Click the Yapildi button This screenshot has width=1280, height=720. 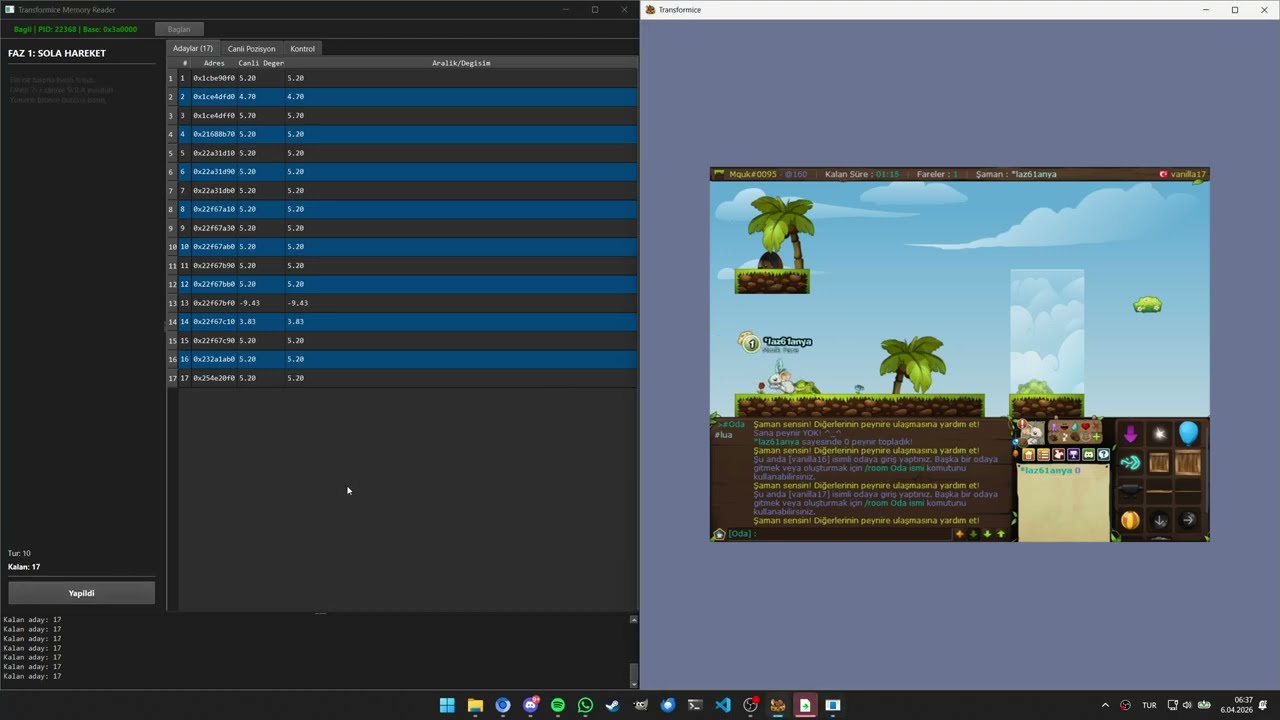coord(82,593)
